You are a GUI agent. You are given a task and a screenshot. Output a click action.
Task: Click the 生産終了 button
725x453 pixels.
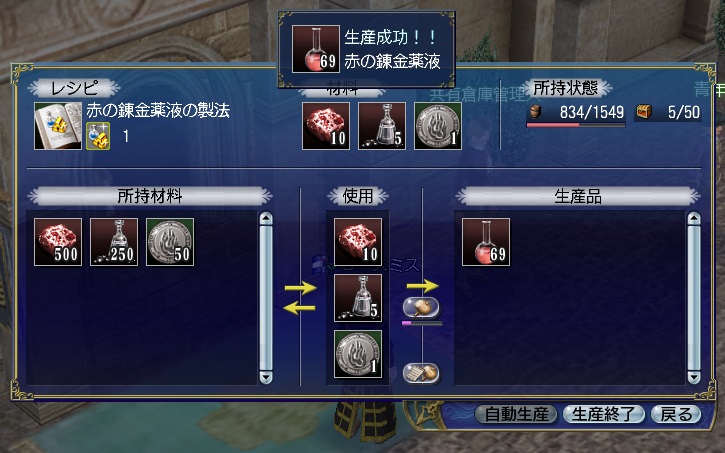[603, 414]
